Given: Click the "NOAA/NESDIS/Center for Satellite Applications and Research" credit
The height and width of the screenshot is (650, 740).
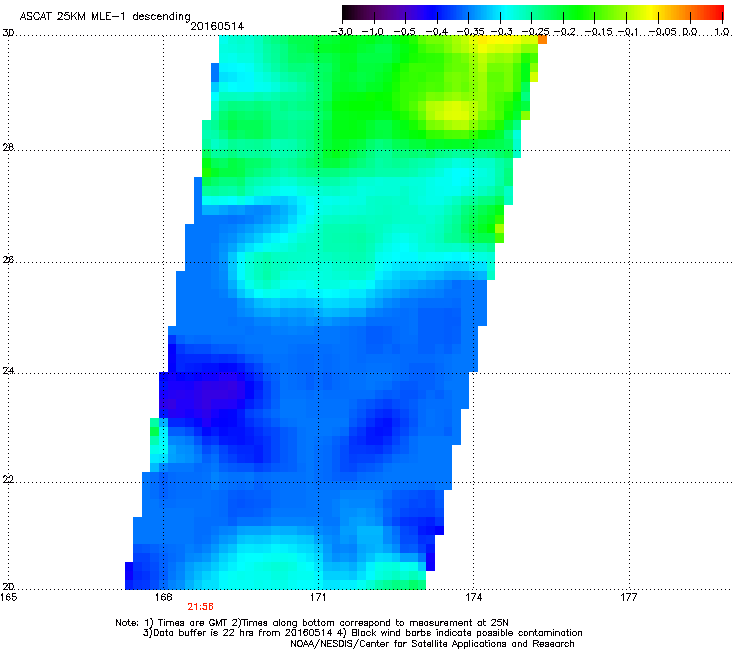Looking at the screenshot, I should 432,644.
